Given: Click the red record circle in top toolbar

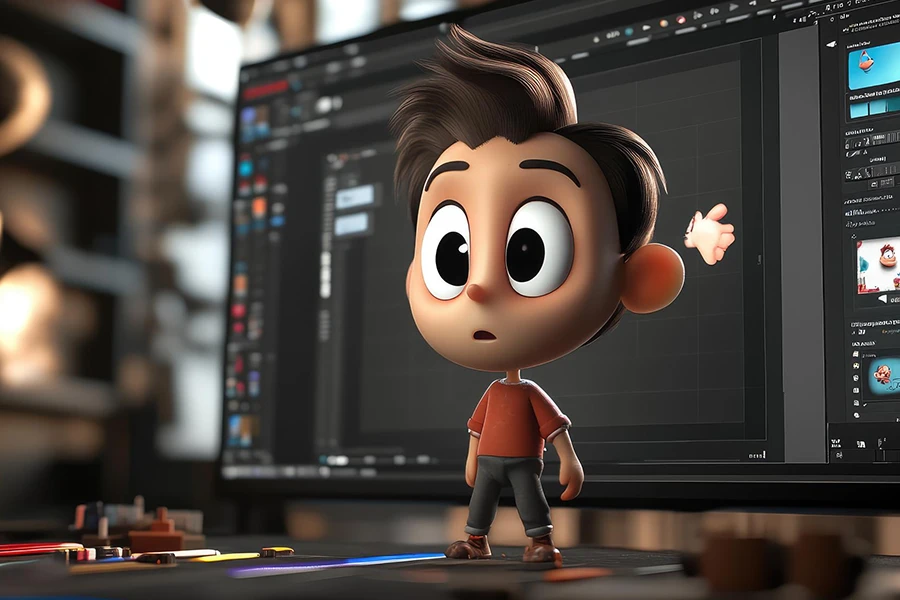Looking at the screenshot, I should 680,19.
